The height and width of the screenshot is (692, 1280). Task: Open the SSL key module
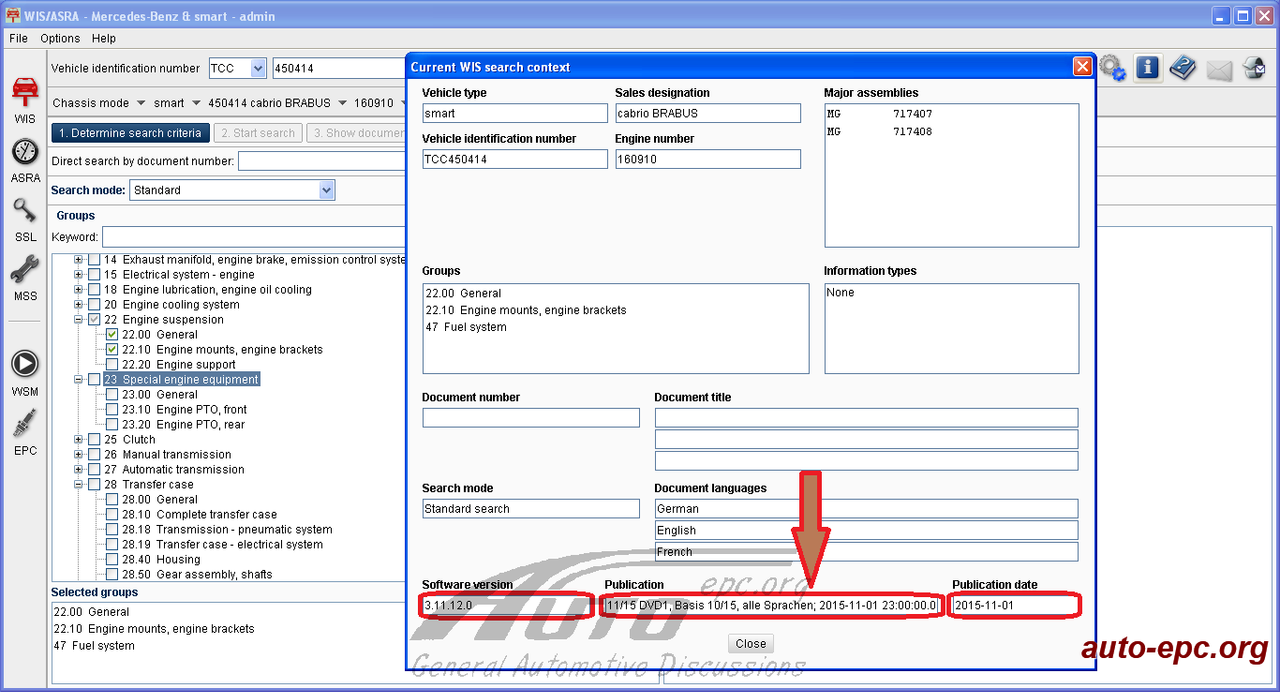click(x=25, y=220)
